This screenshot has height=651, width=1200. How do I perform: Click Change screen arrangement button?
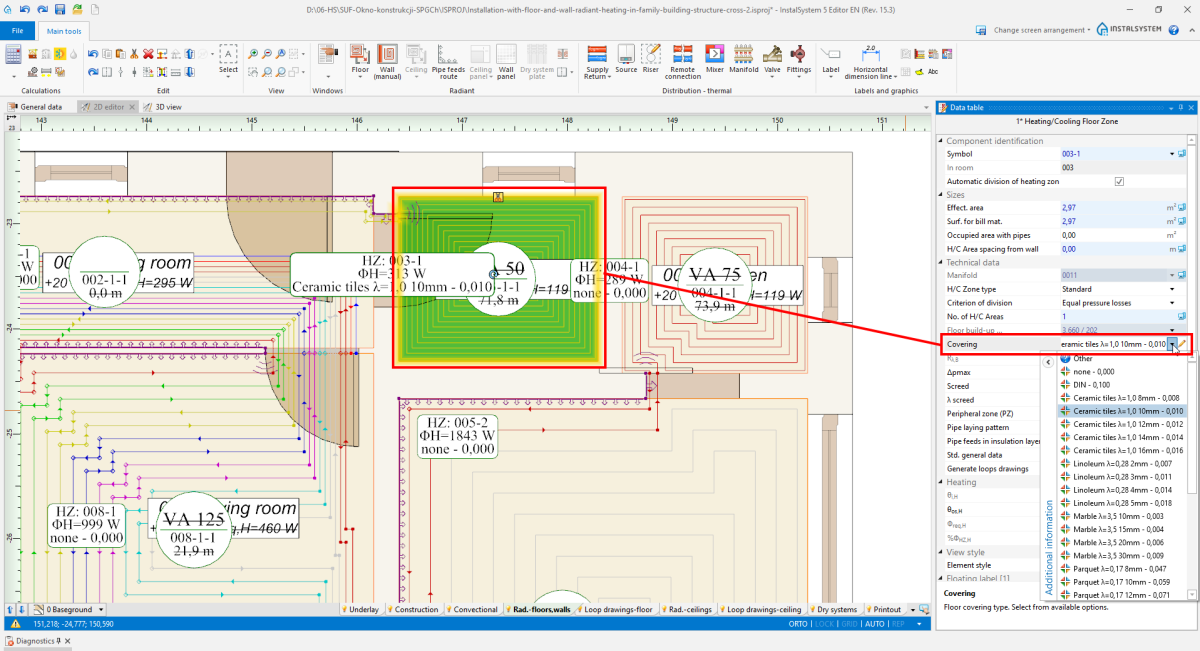point(1041,30)
